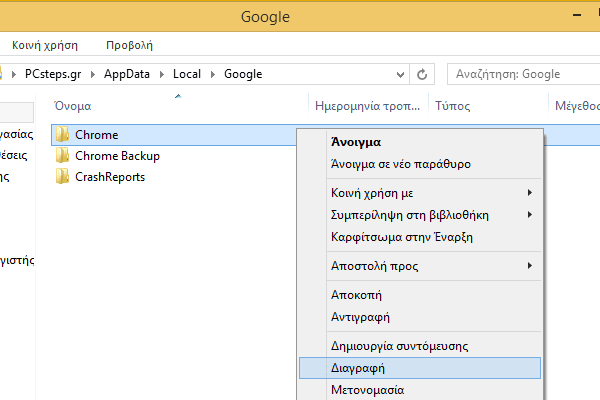Click the Chrome Backup folder icon
This screenshot has width=600, height=400.
coord(62,155)
